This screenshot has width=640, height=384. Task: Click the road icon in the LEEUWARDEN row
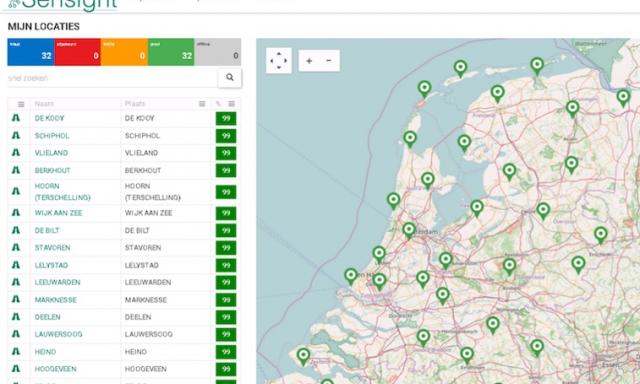pos(16,282)
